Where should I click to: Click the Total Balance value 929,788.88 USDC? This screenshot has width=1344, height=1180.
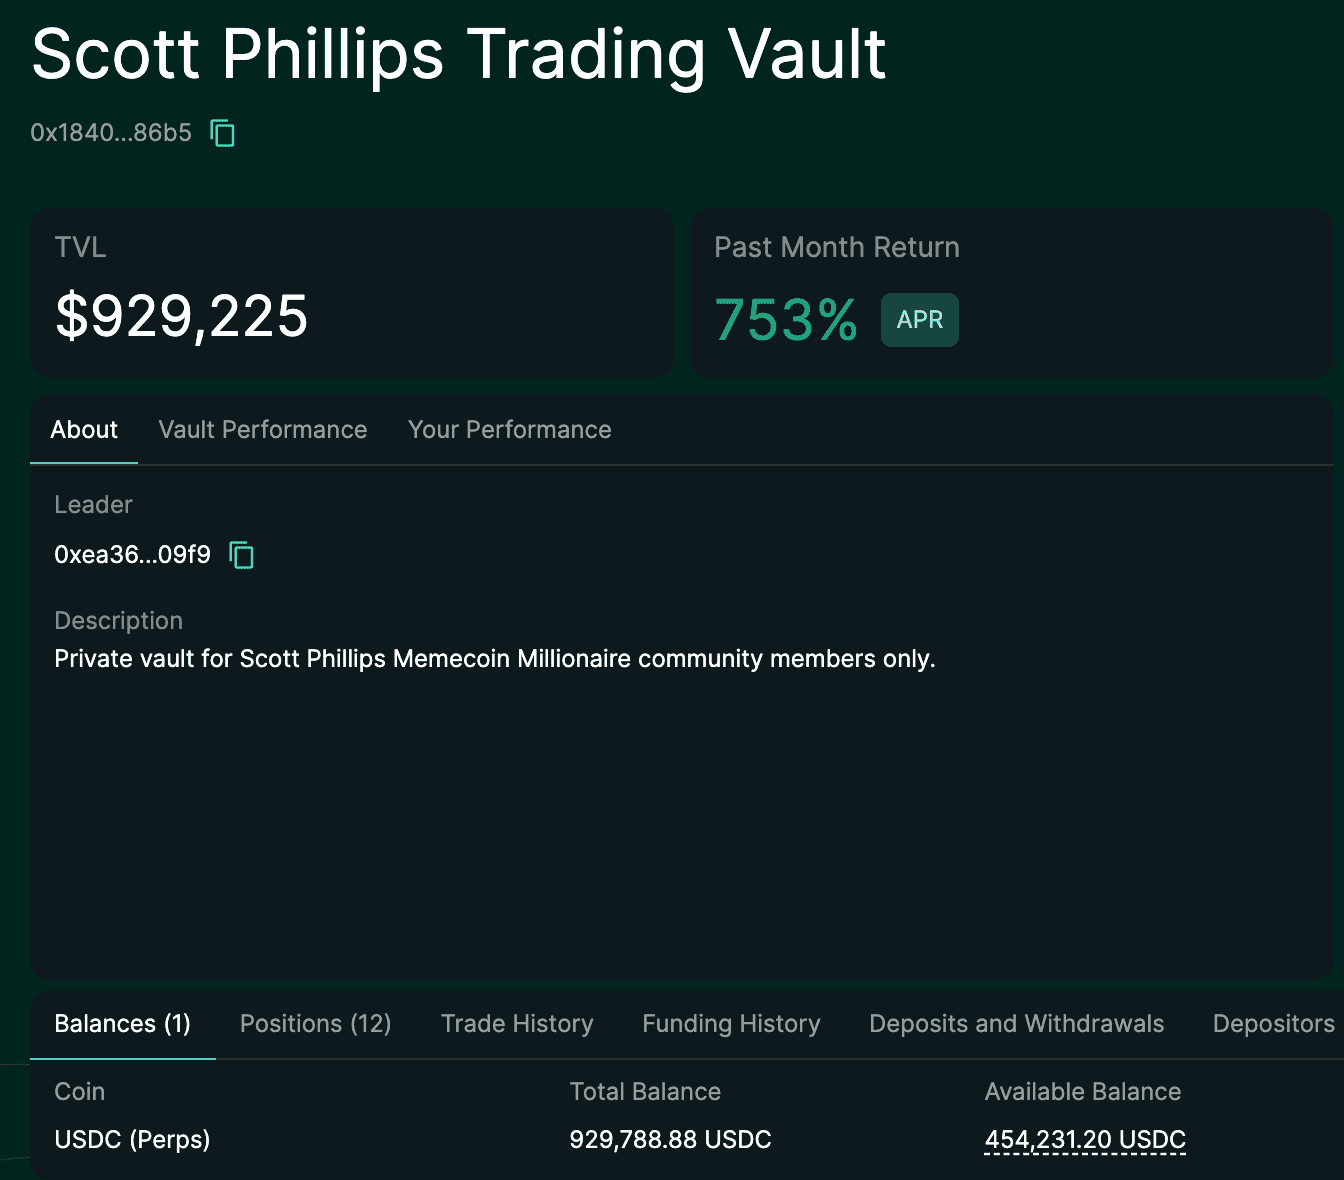670,1139
